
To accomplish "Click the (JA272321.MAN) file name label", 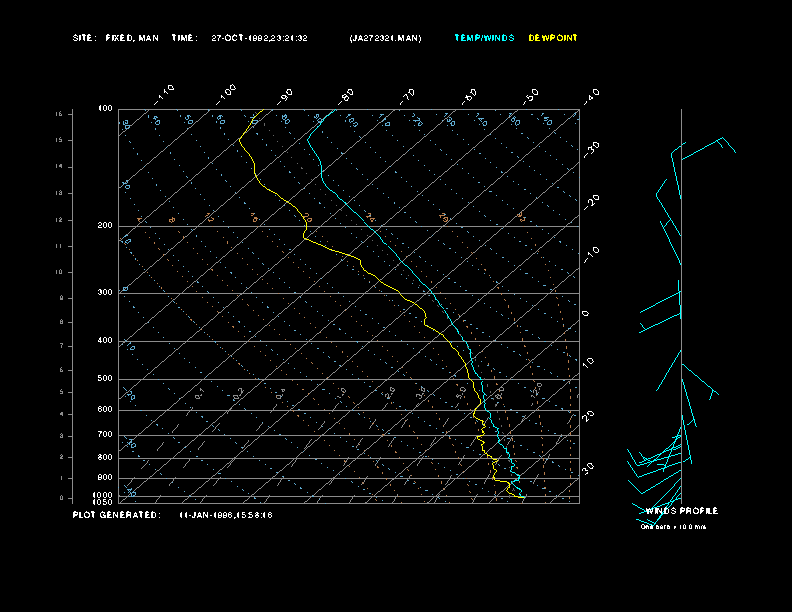I will point(385,38).
